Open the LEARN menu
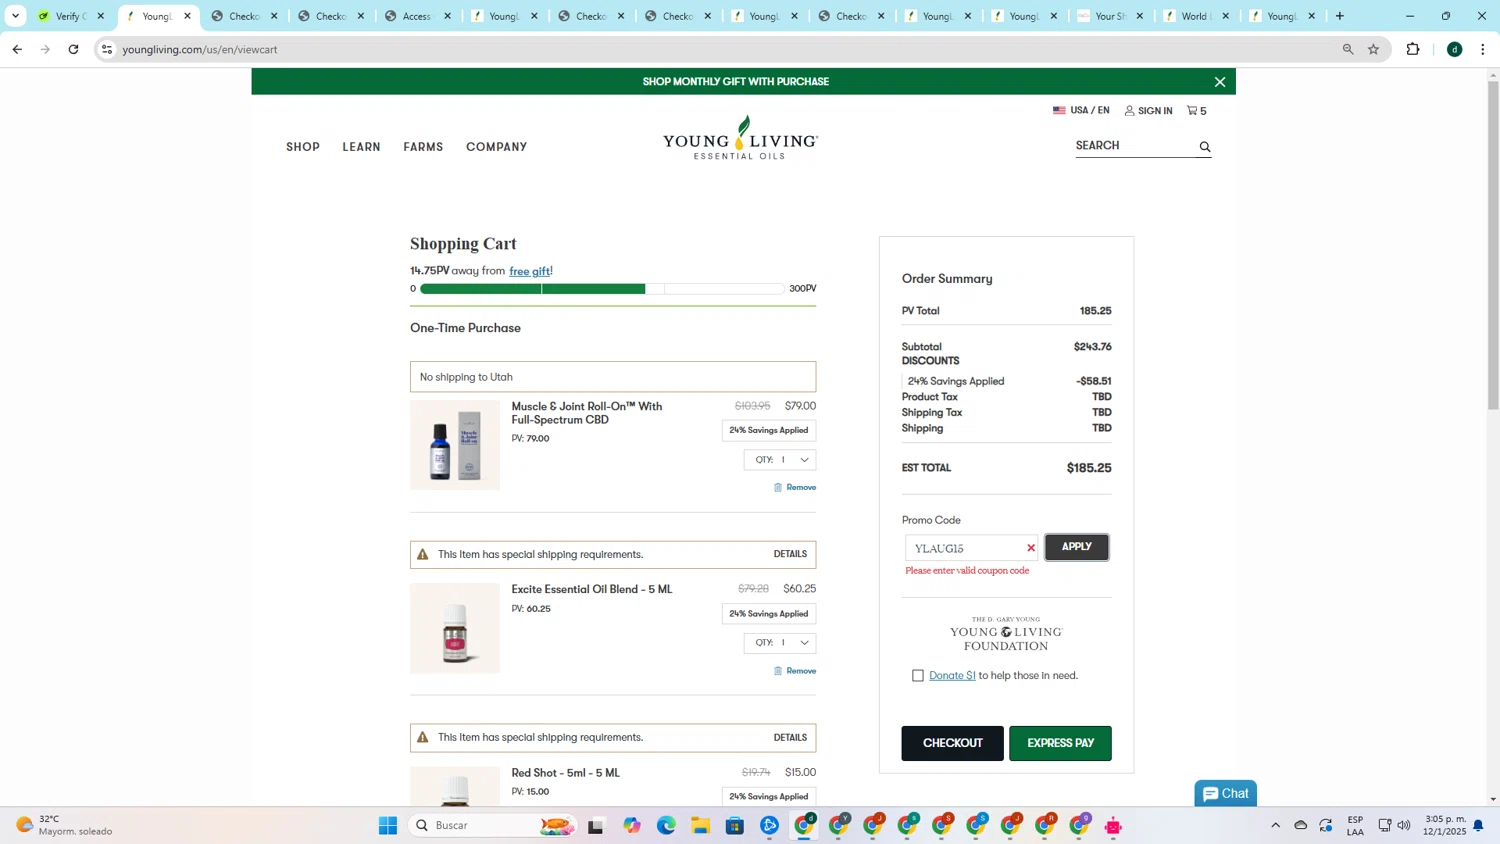The image size is (1500, 844). pos(361,147)
